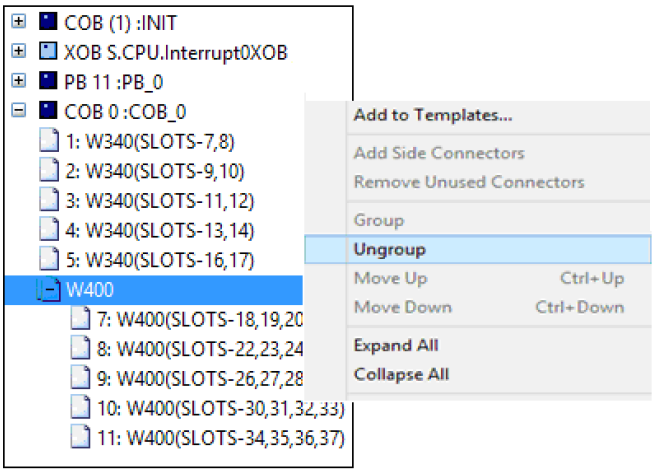The height and width of the screenshot is (472, 662).
Task: Click page icon for 8: W400(SLOTS-22,23,24
Action: tap(80, 348)
